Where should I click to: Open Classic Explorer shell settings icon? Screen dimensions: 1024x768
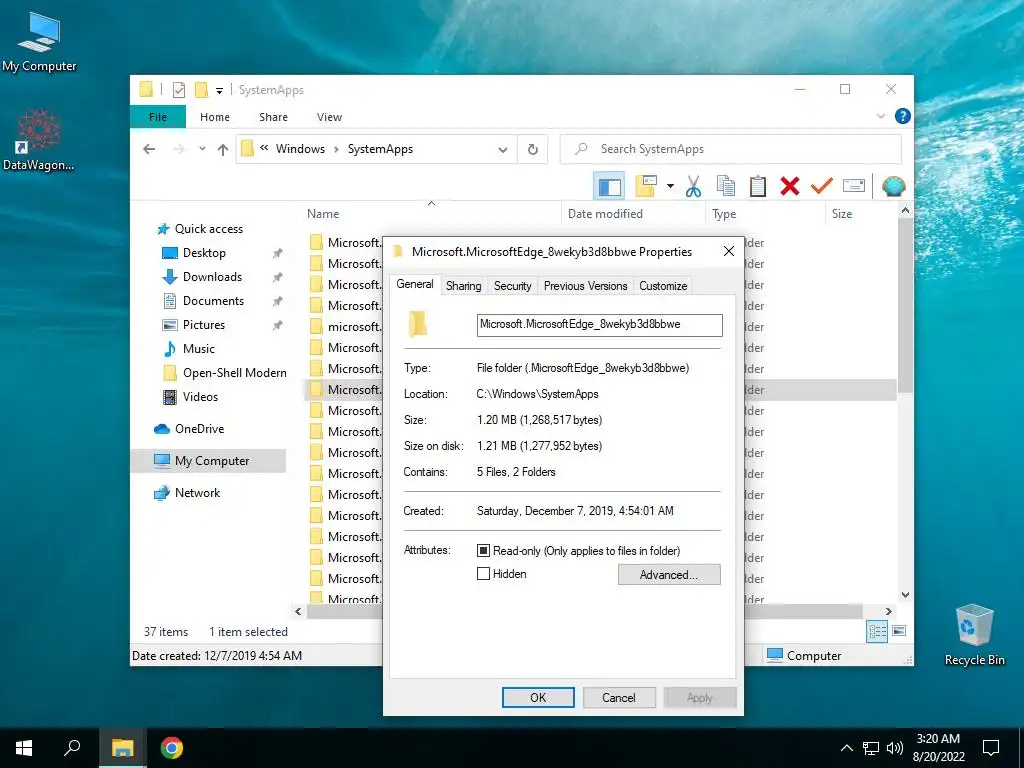(x=893, y=186)
